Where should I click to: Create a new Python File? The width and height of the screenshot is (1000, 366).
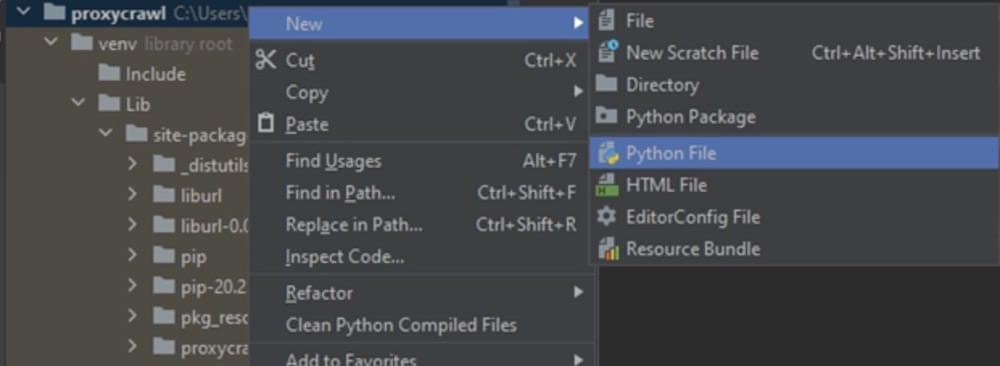pos(794,153)
